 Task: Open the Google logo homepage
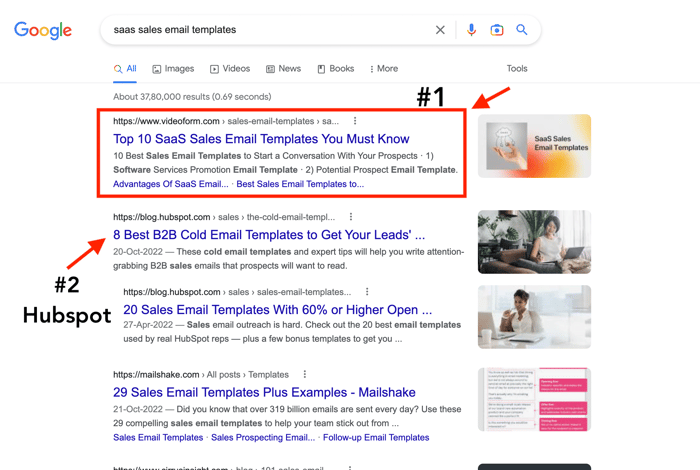[x=43, y=30]
